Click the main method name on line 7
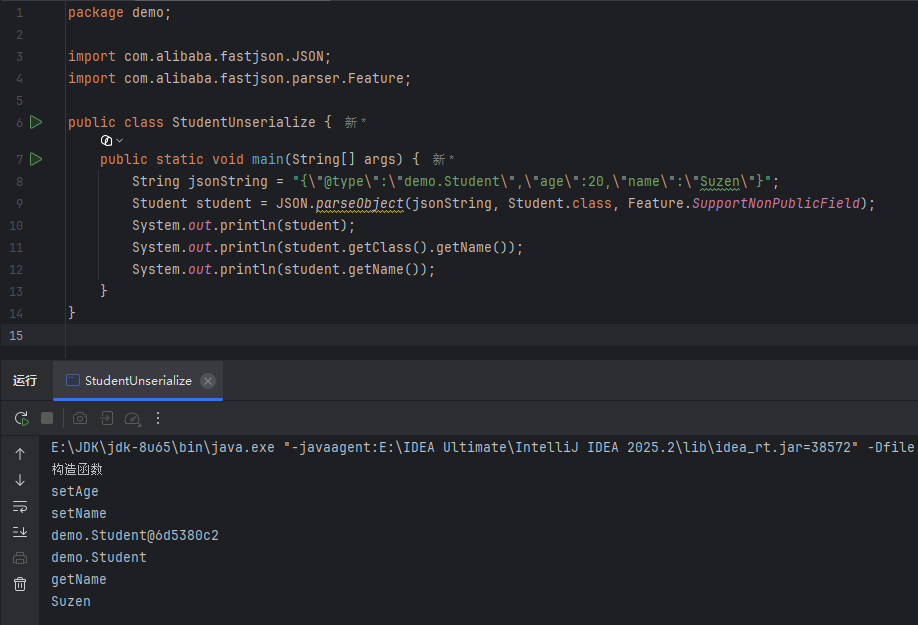 coord(268,159)
